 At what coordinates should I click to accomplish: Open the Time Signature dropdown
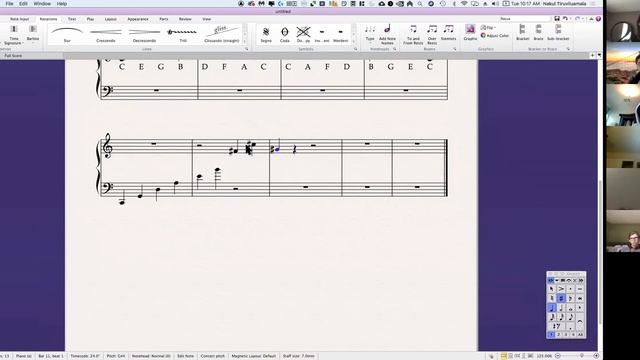coord(13,34)
